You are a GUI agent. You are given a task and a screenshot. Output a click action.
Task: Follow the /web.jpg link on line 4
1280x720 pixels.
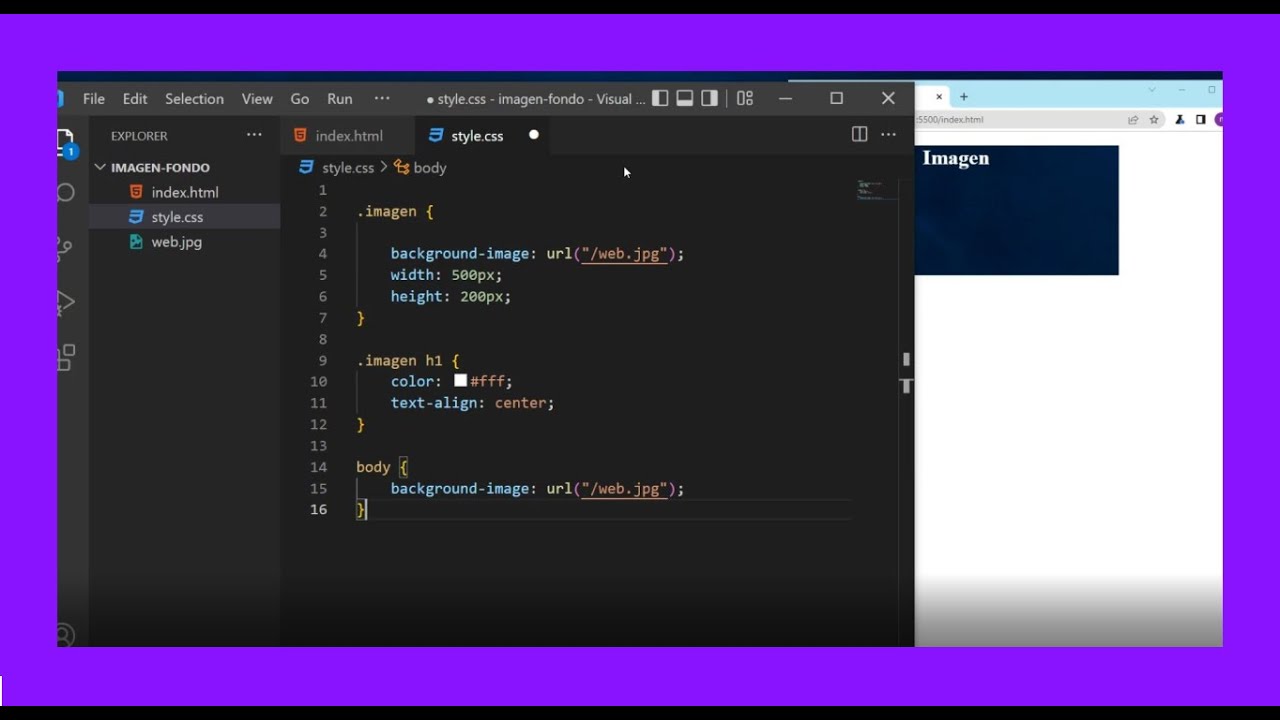pyautogui.click(x=624, y=254)
